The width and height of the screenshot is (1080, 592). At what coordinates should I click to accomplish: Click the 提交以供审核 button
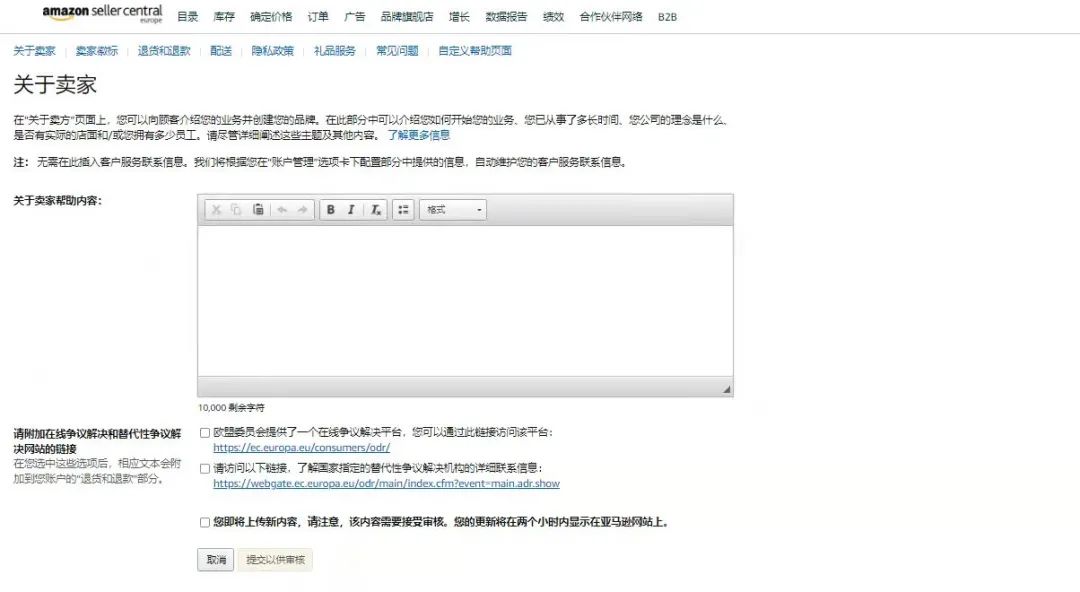[272, 560]
